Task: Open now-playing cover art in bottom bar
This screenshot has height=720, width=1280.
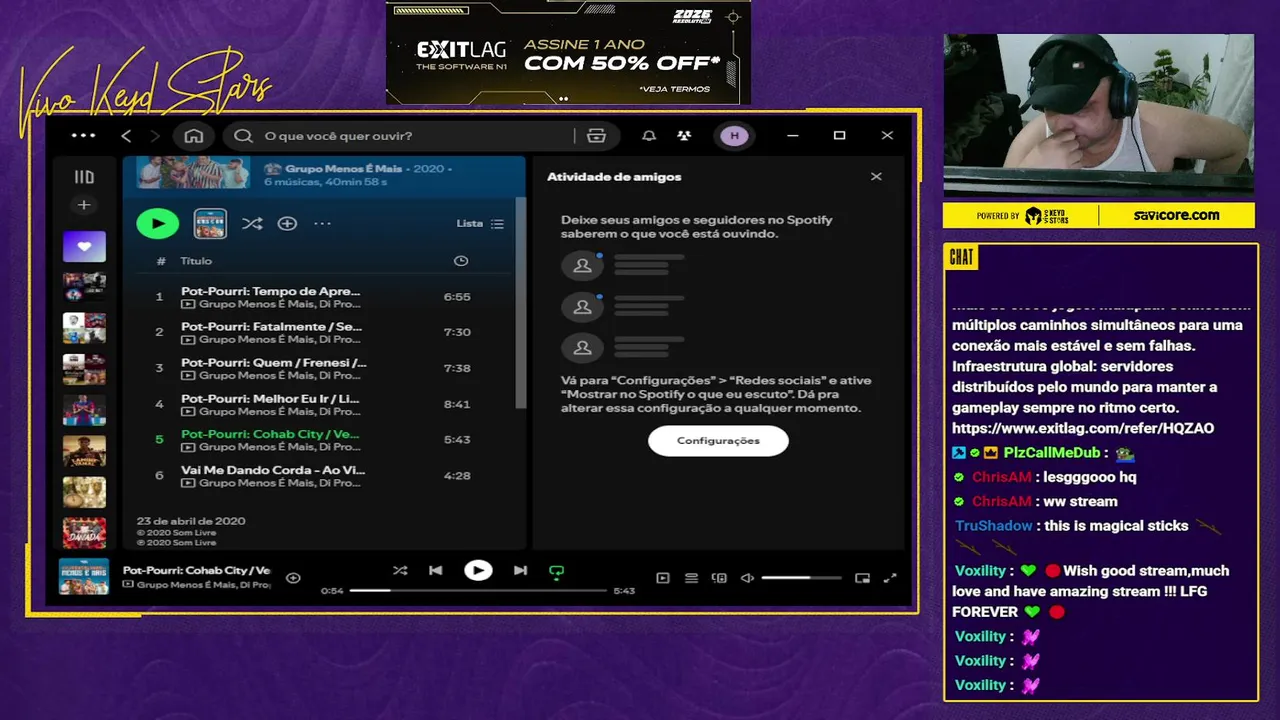Action: tap(84, 577)
